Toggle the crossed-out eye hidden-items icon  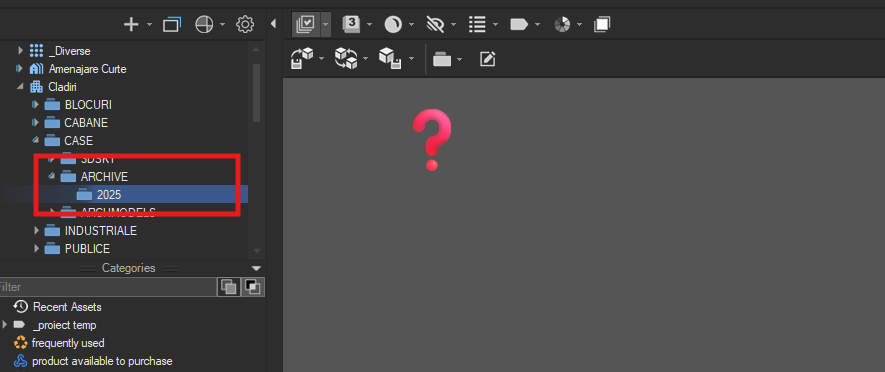pyautogui.click(x=435, y=24)
